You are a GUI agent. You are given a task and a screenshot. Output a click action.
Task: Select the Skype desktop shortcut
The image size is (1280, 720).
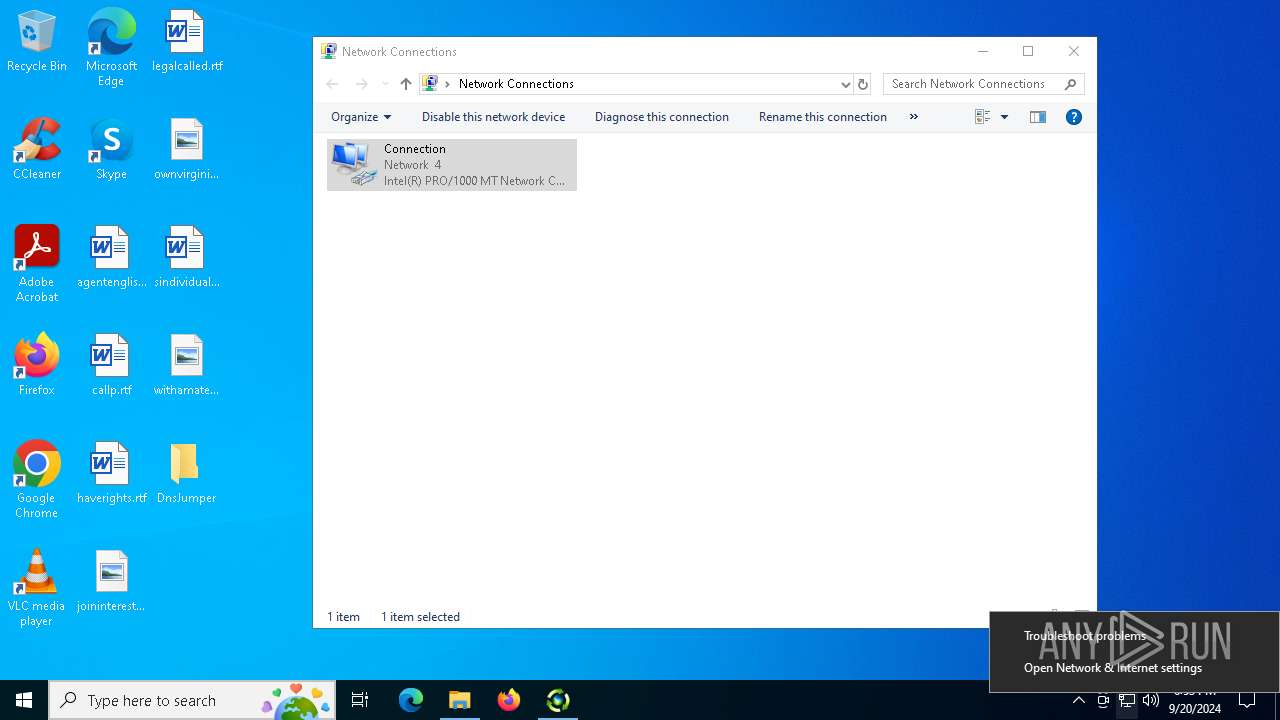[111, 150]
